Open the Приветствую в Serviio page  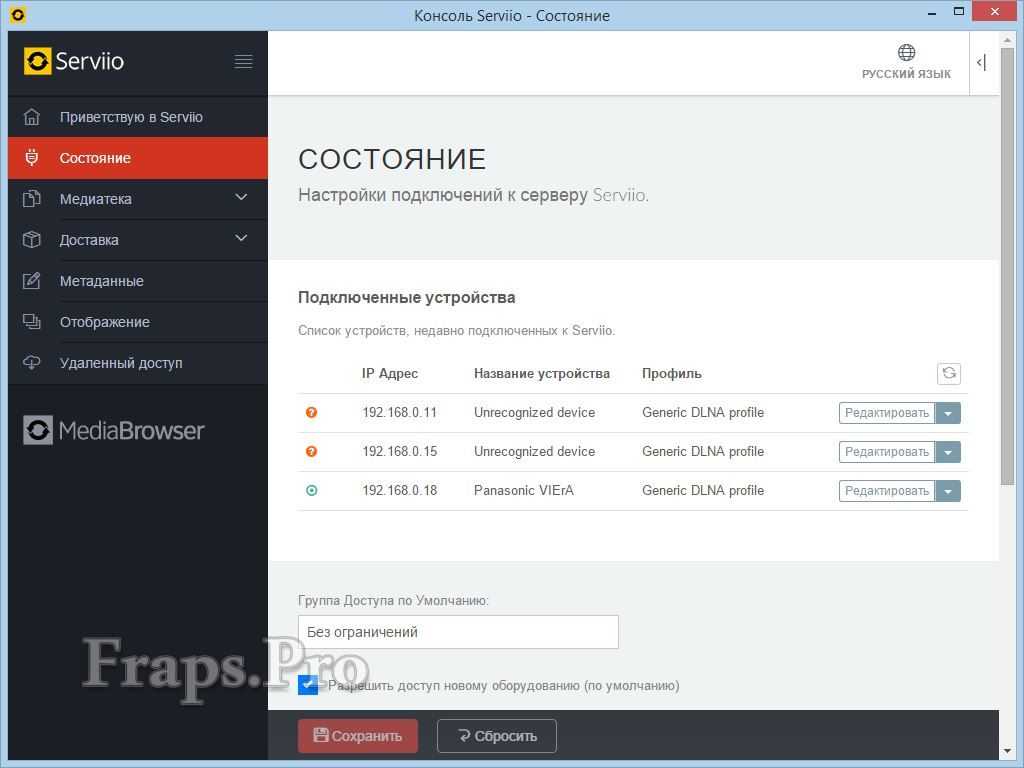point(138,117)
